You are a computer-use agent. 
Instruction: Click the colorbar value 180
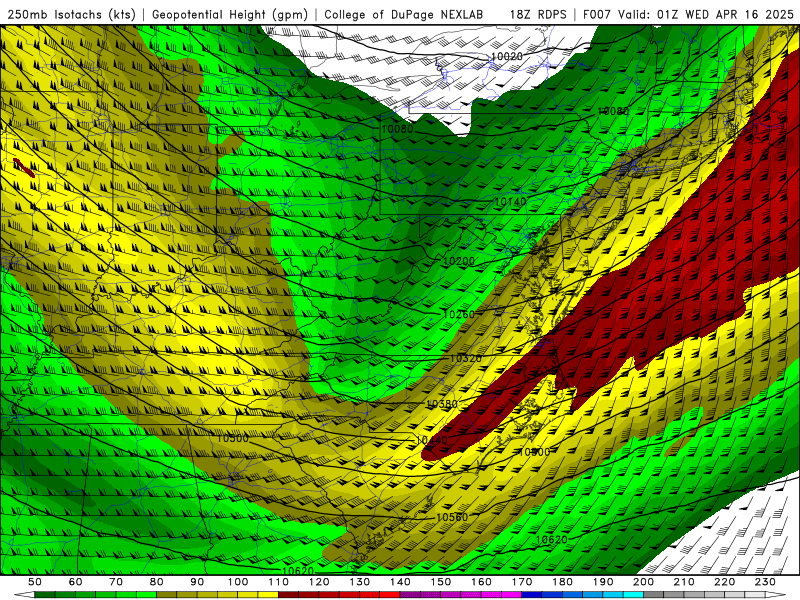click(x=563, y=582)
